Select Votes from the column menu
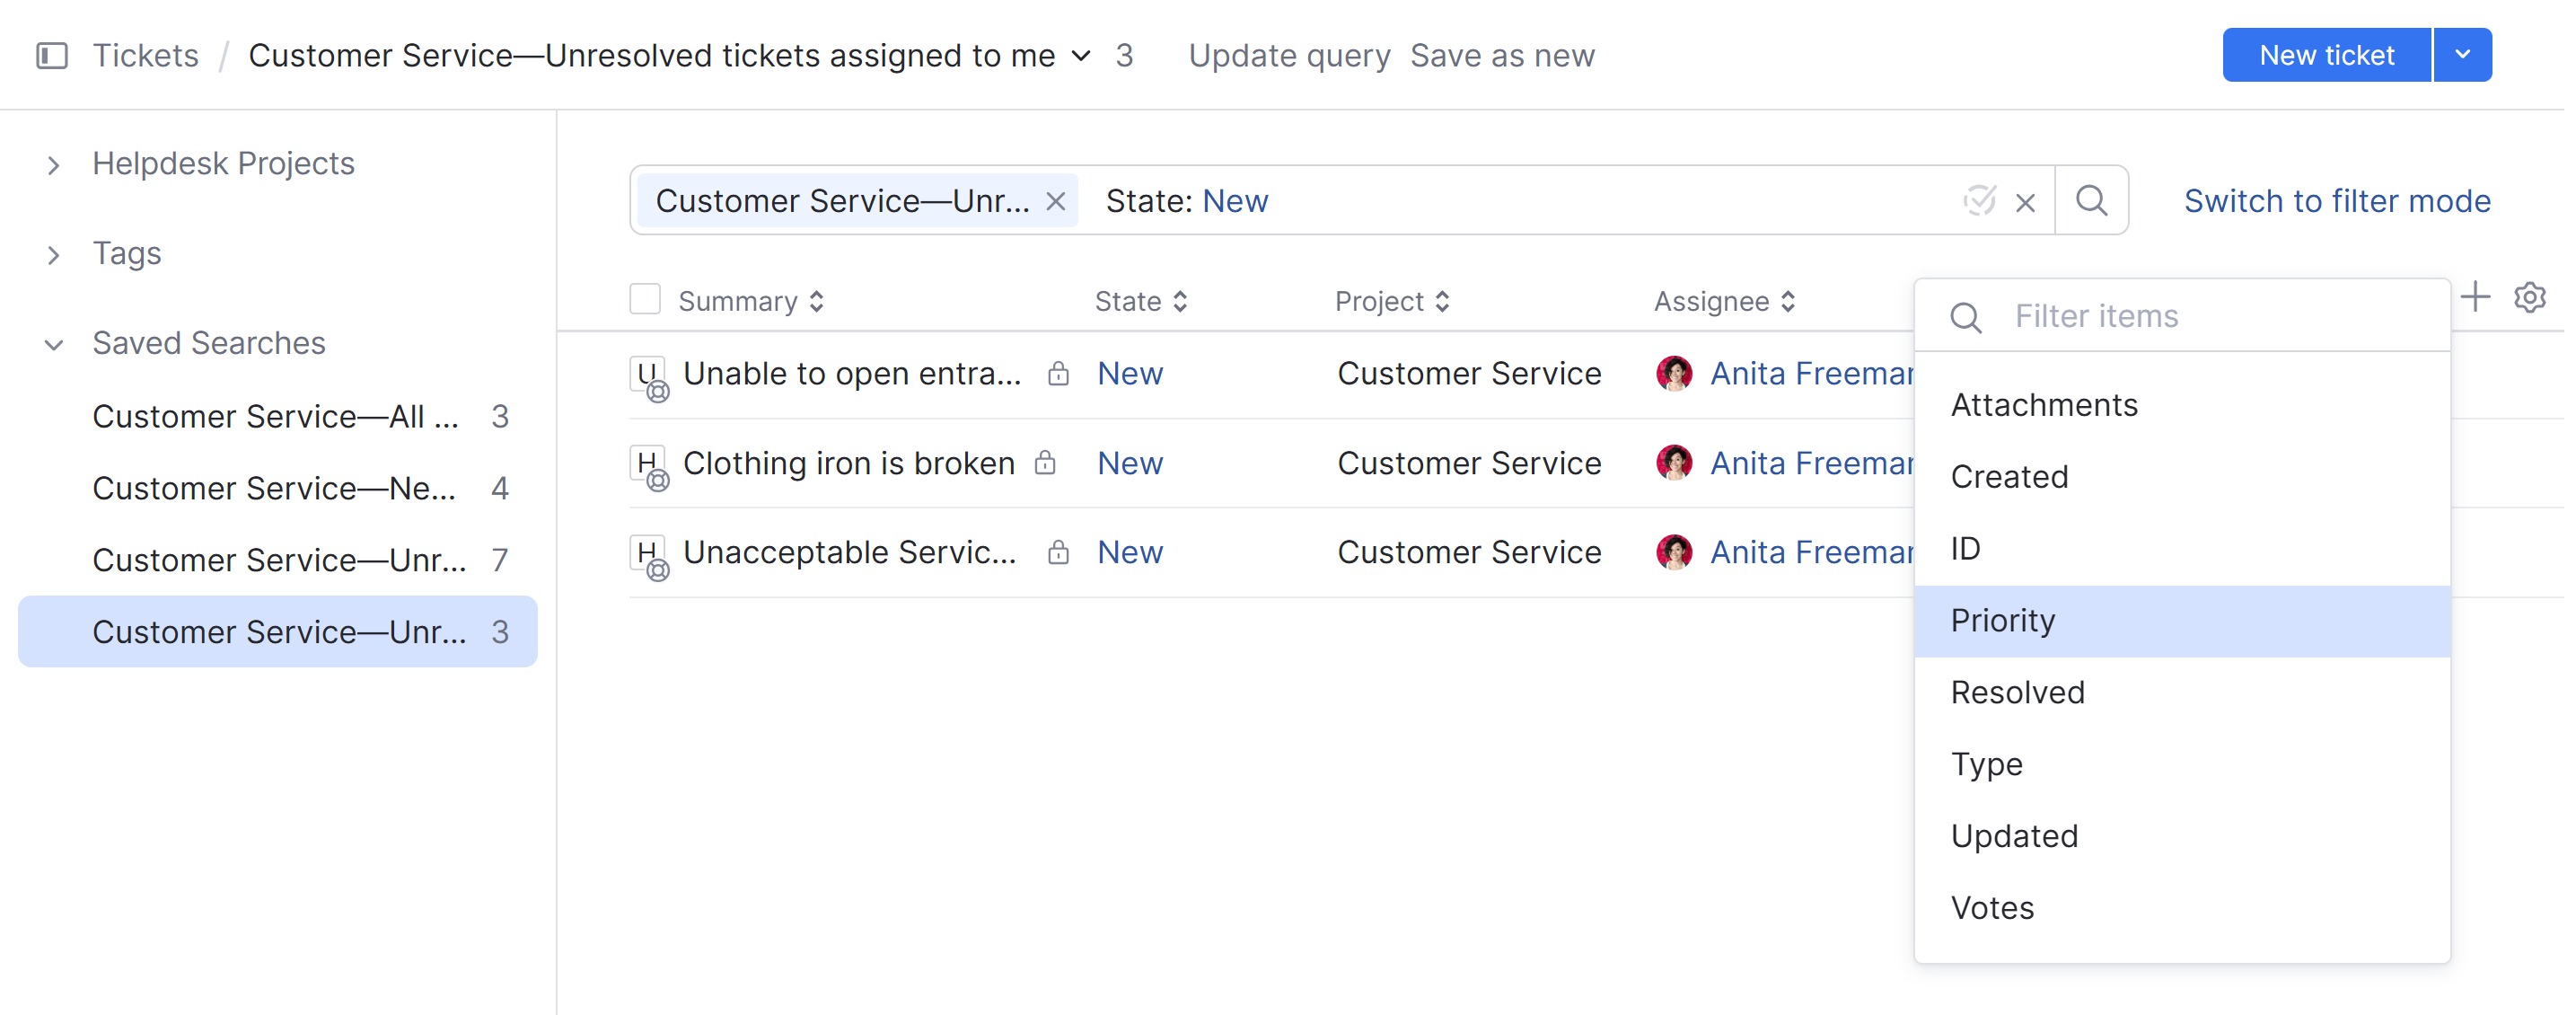Screen dimensions: 2576x1015 [x=1992, y=907]
